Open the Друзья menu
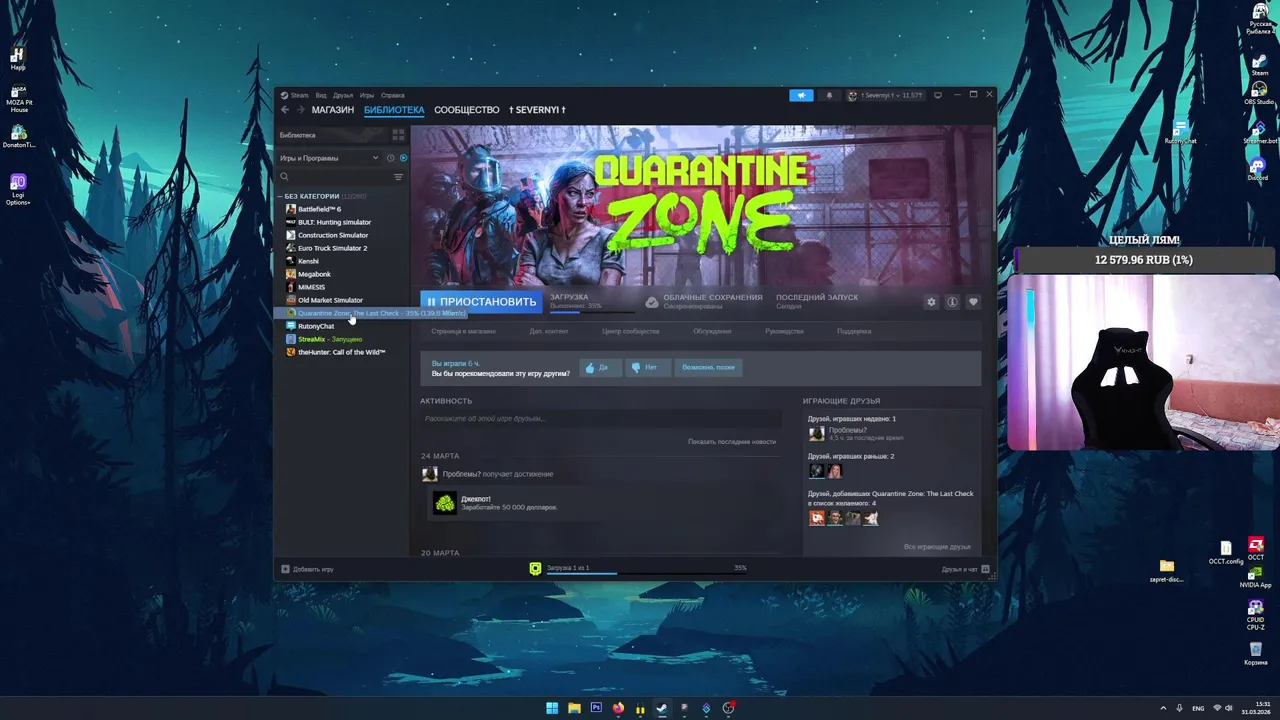1280x720 pixels. click(343, 95)
